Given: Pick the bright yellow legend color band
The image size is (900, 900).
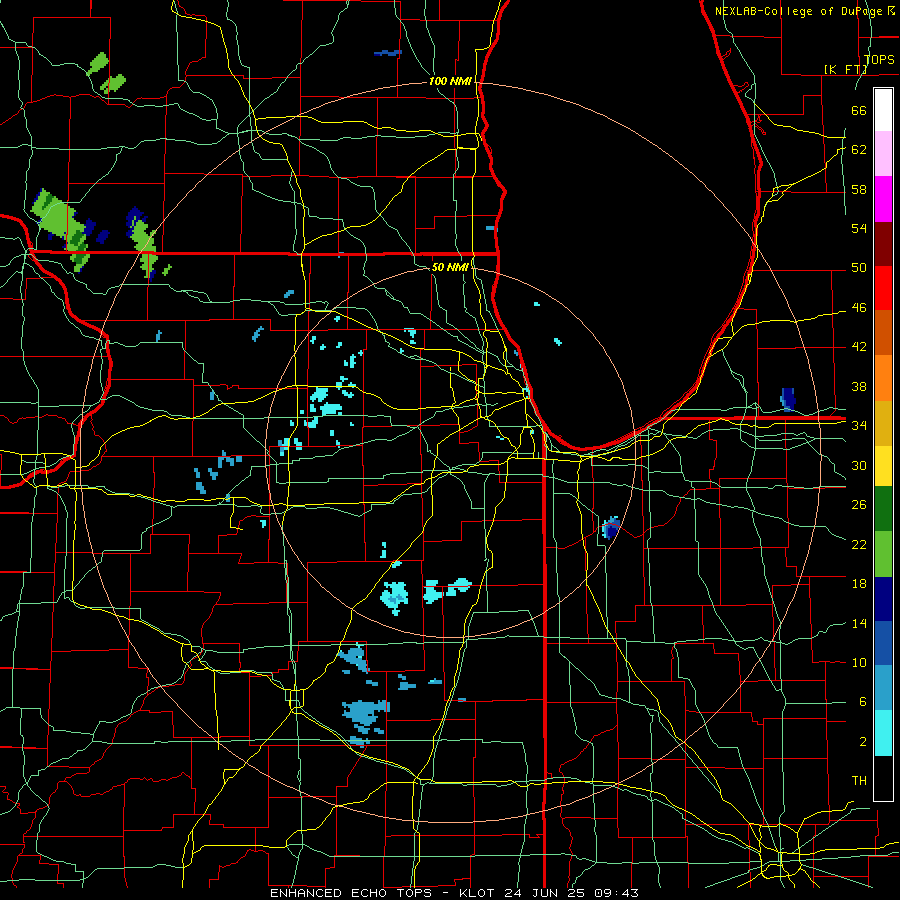Looking at the screenshot, I should (x=883, y=465).
